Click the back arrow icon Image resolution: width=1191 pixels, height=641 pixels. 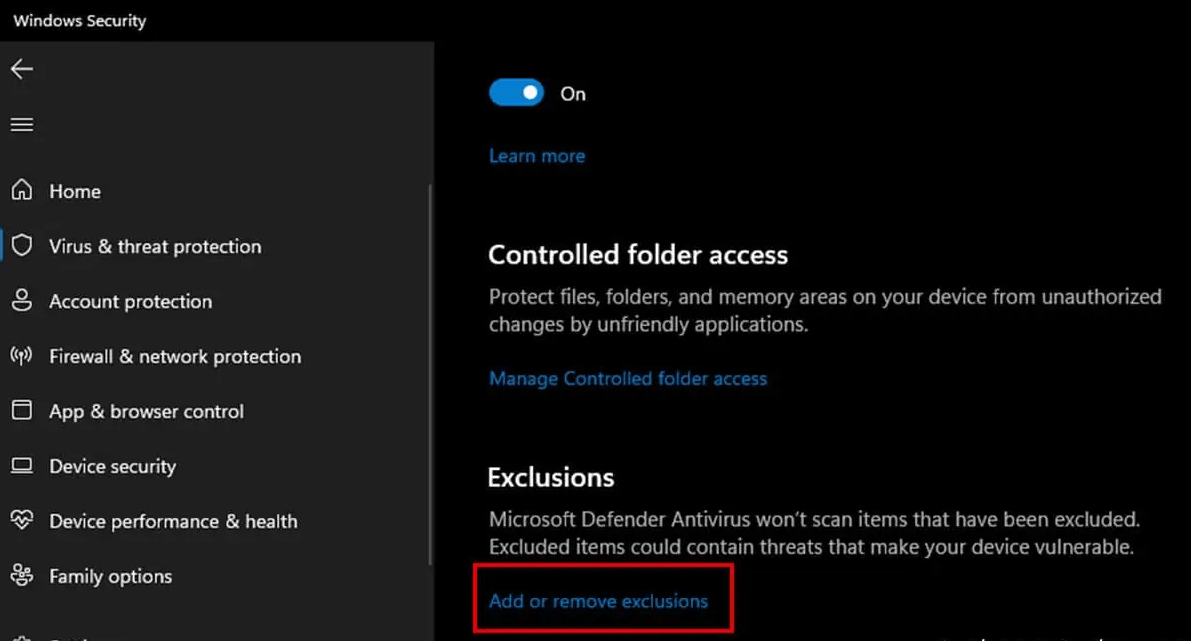tap(21, 69)
